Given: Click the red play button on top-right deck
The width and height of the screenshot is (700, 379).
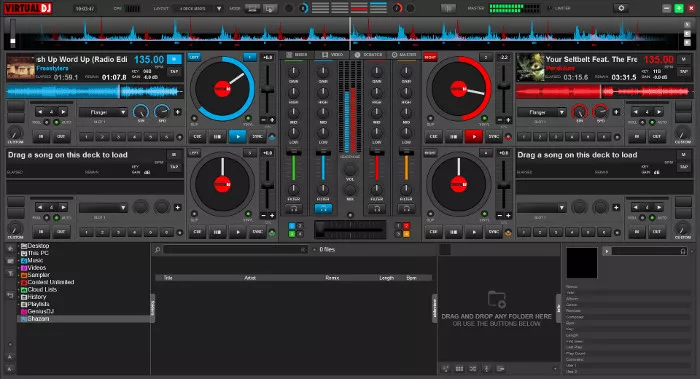Looking at the screenshot, I should point(474,137).
